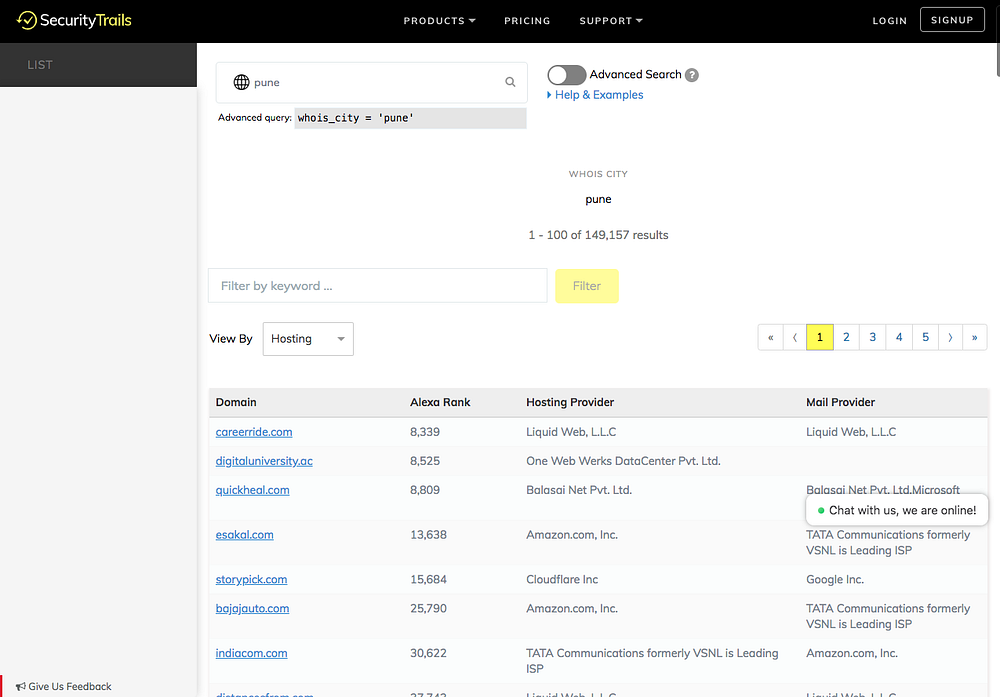Click the Give Us Feedback text
The image size is (1000, 697).
(70, 686)
